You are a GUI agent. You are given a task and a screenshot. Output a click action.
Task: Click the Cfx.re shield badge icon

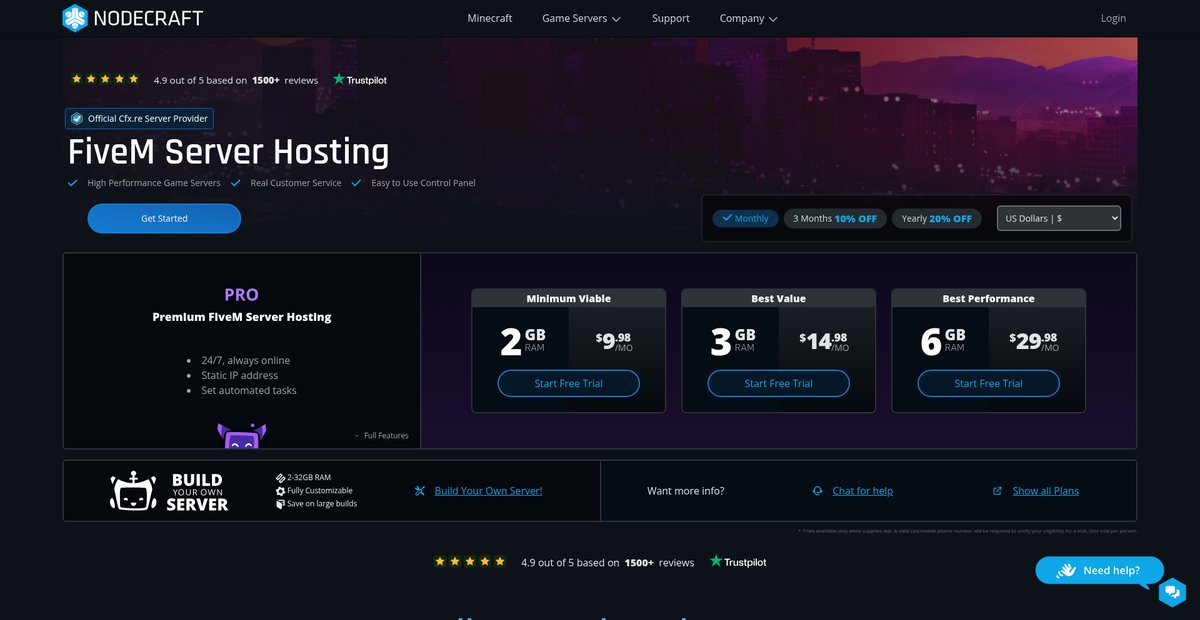point(76,119)
